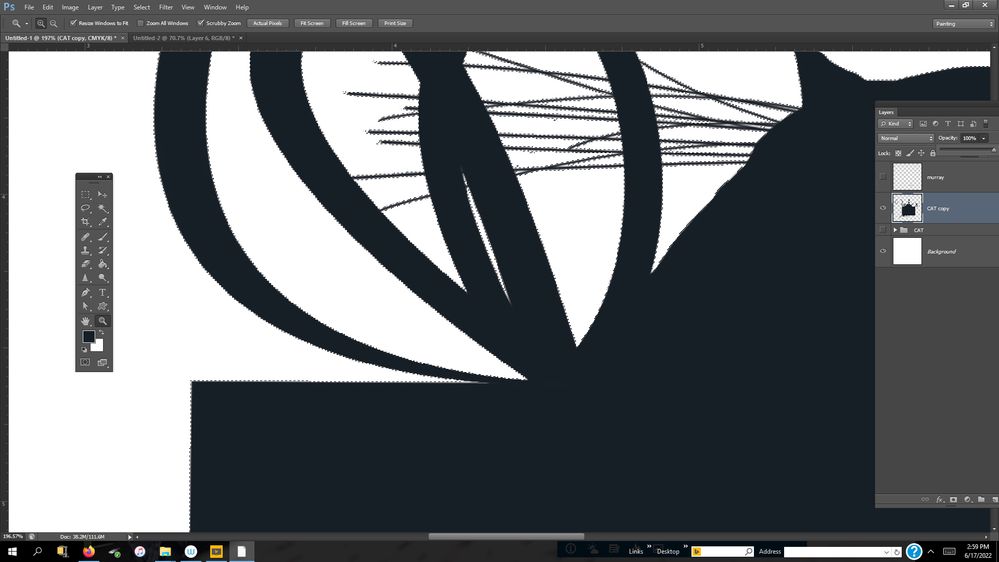
Task: Click Zoom In mode icon in options bar
Action: (41, 24)
